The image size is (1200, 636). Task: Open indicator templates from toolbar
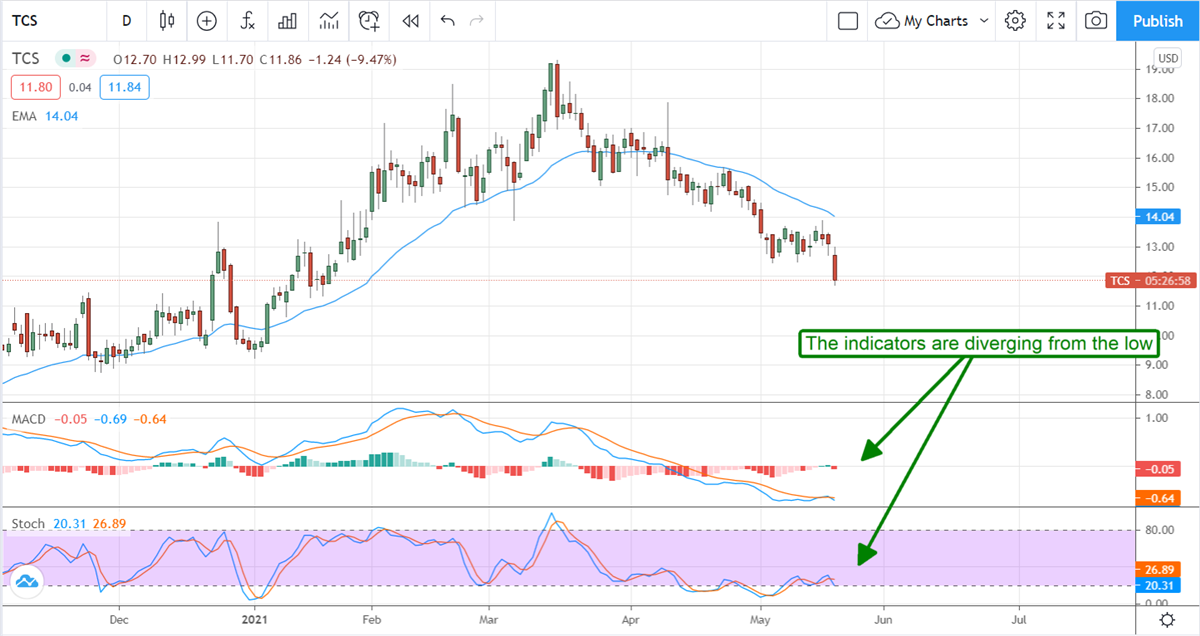328,20
